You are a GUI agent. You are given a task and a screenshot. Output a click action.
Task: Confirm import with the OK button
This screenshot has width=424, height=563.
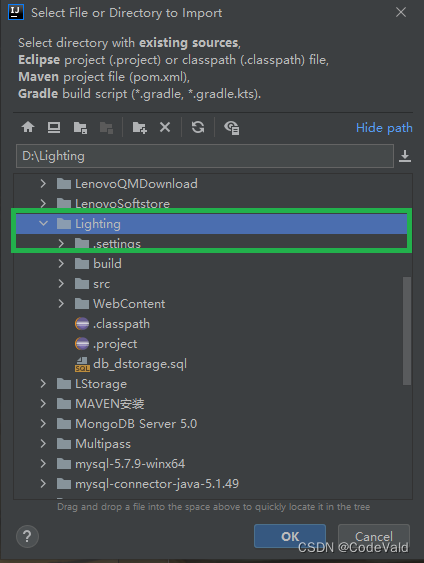[x=290, y=536]
